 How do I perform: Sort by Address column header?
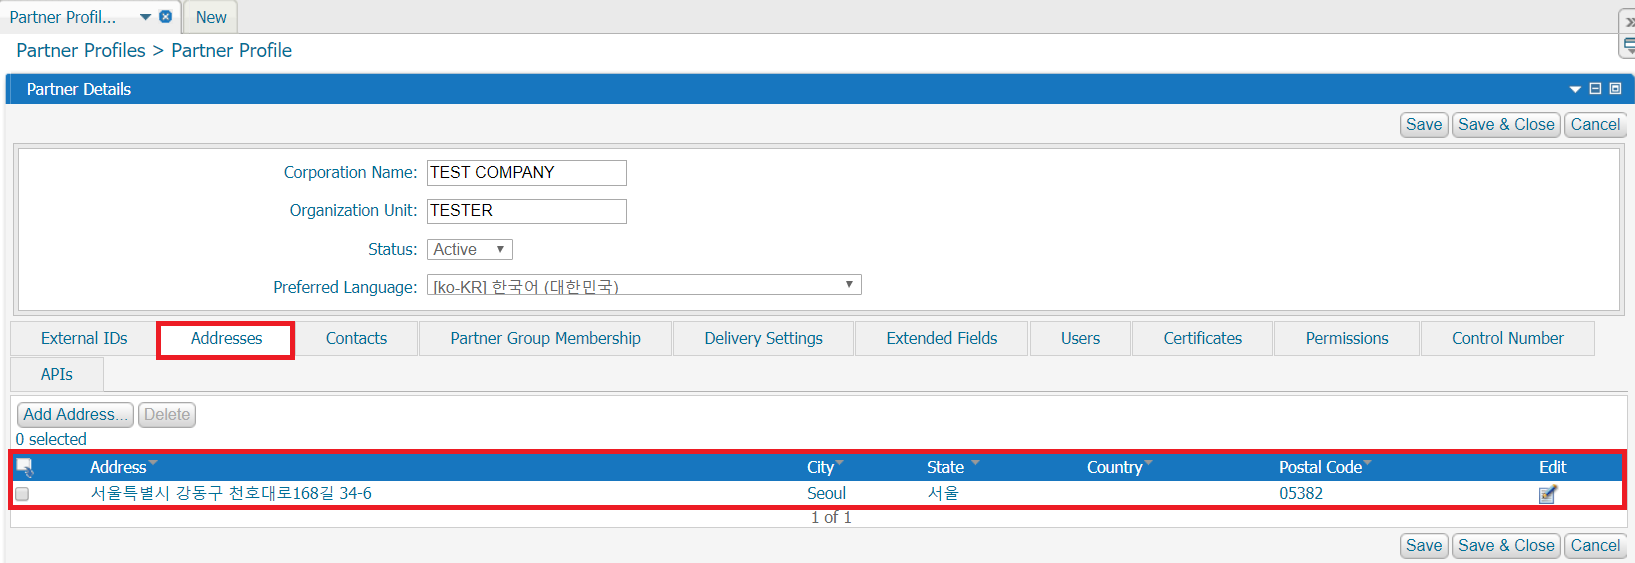[x=118, y=467]
